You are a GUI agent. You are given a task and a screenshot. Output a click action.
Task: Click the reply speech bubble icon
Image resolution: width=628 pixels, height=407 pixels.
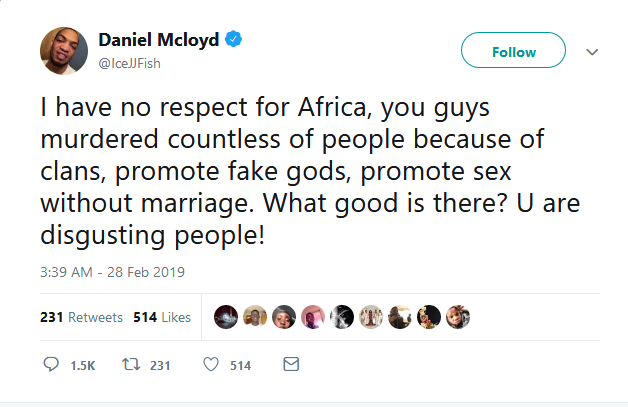pos(51,365)
